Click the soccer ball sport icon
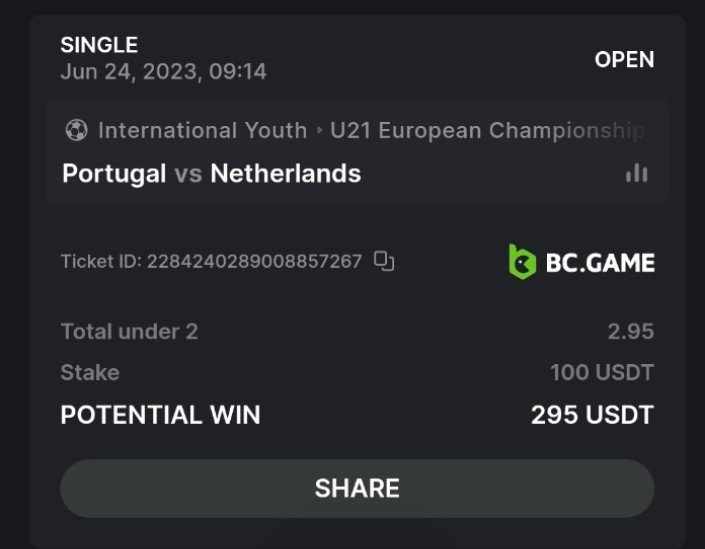Screen dimensions: 705x549 click(x=76, y=131)
